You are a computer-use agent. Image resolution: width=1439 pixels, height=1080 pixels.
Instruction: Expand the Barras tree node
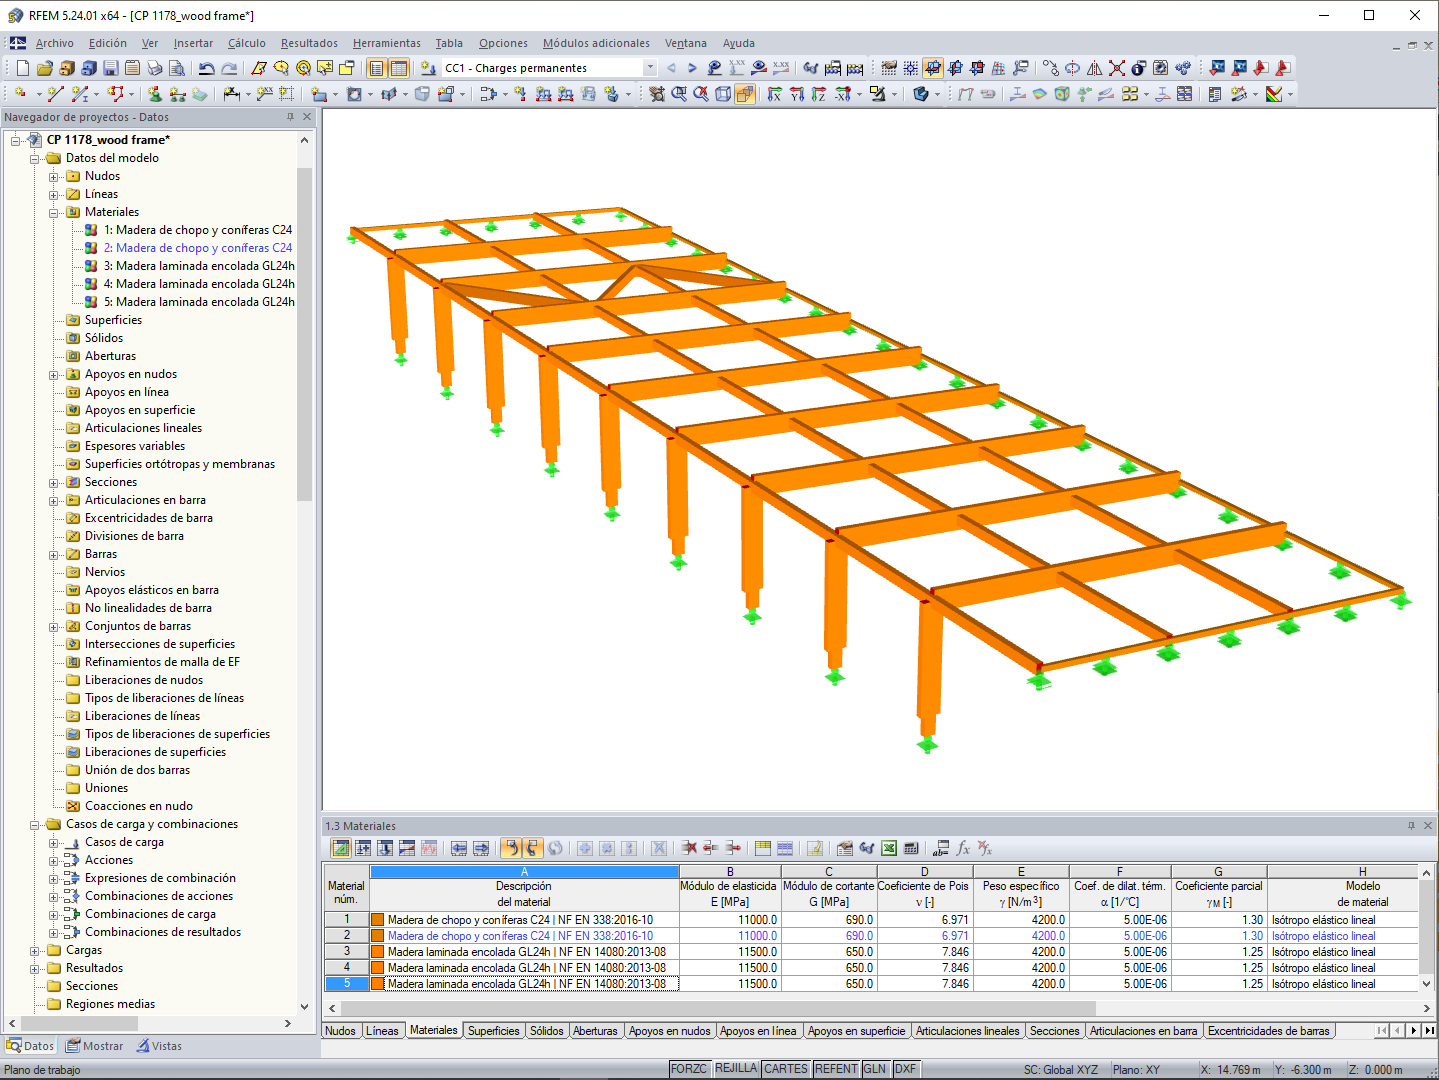pos(55,553)
